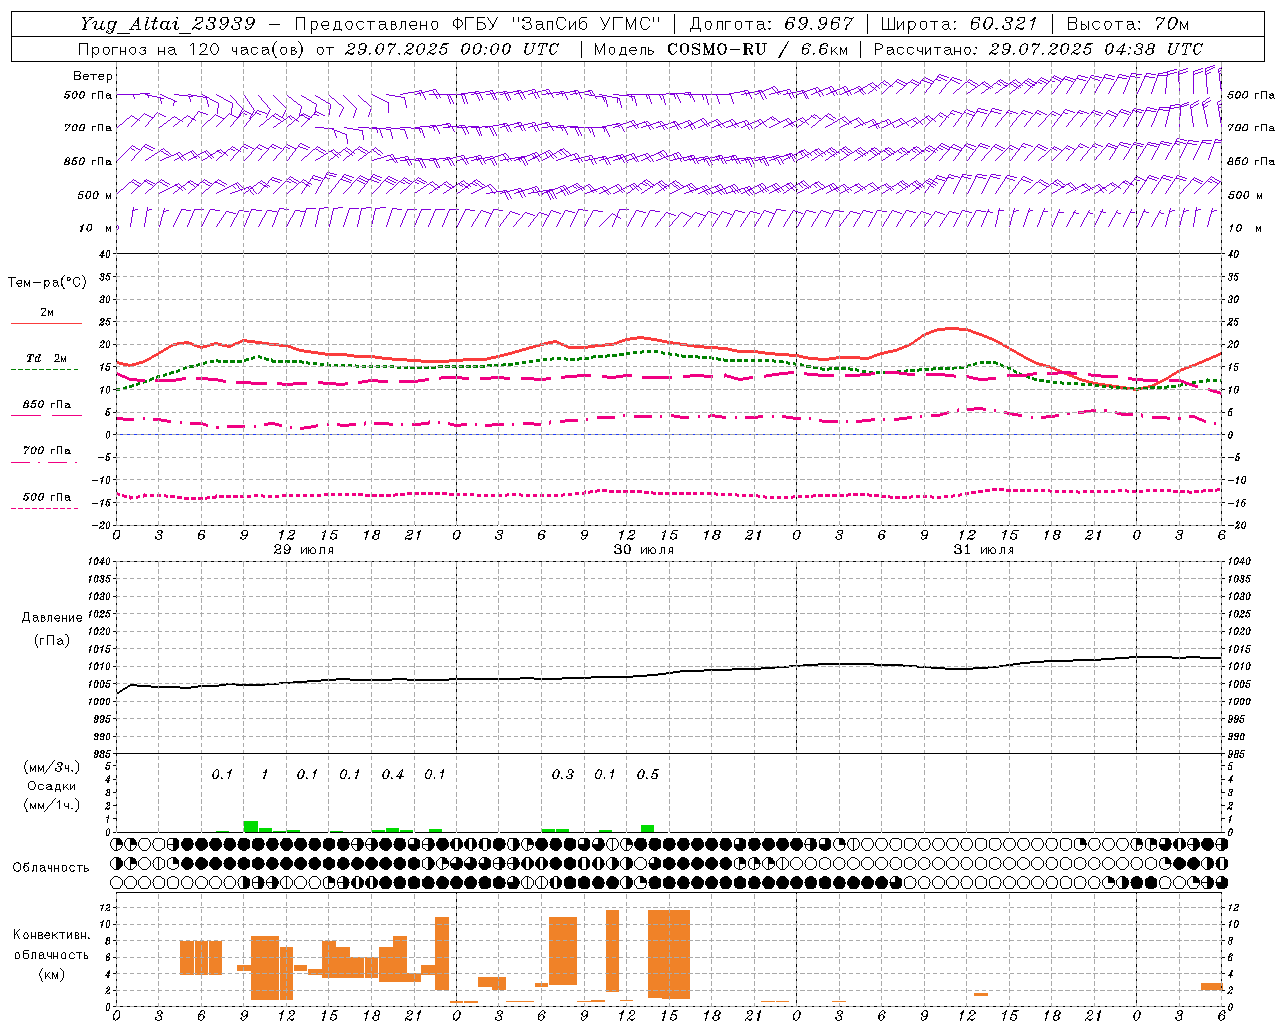Select the 10 м wind level label on the left

click(94, 228)
